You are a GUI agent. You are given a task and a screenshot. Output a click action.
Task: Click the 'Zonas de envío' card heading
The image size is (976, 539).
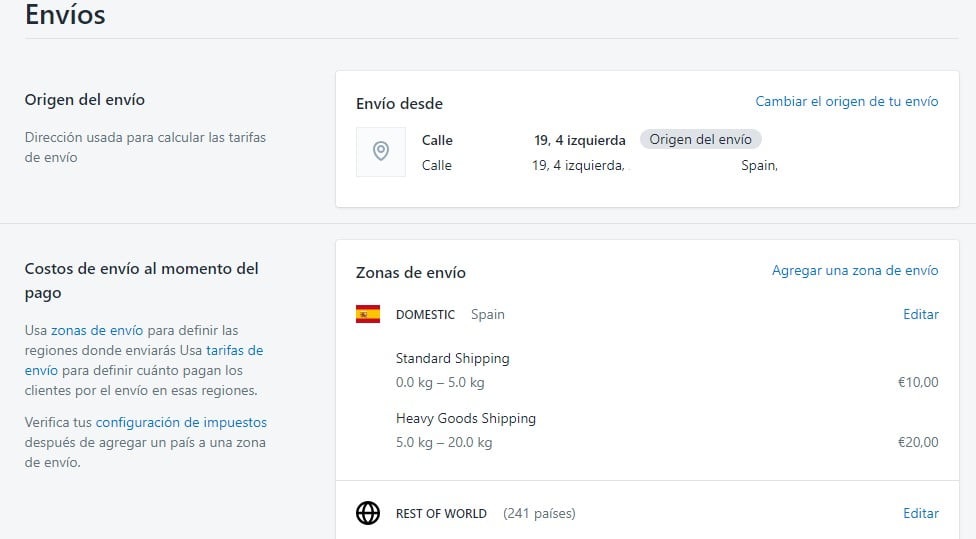click(x=410, y=272)
